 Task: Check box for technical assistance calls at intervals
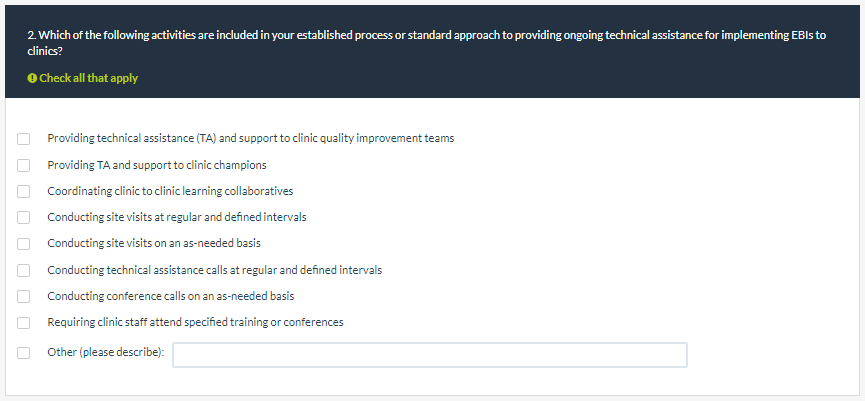(x=24, y=270)
